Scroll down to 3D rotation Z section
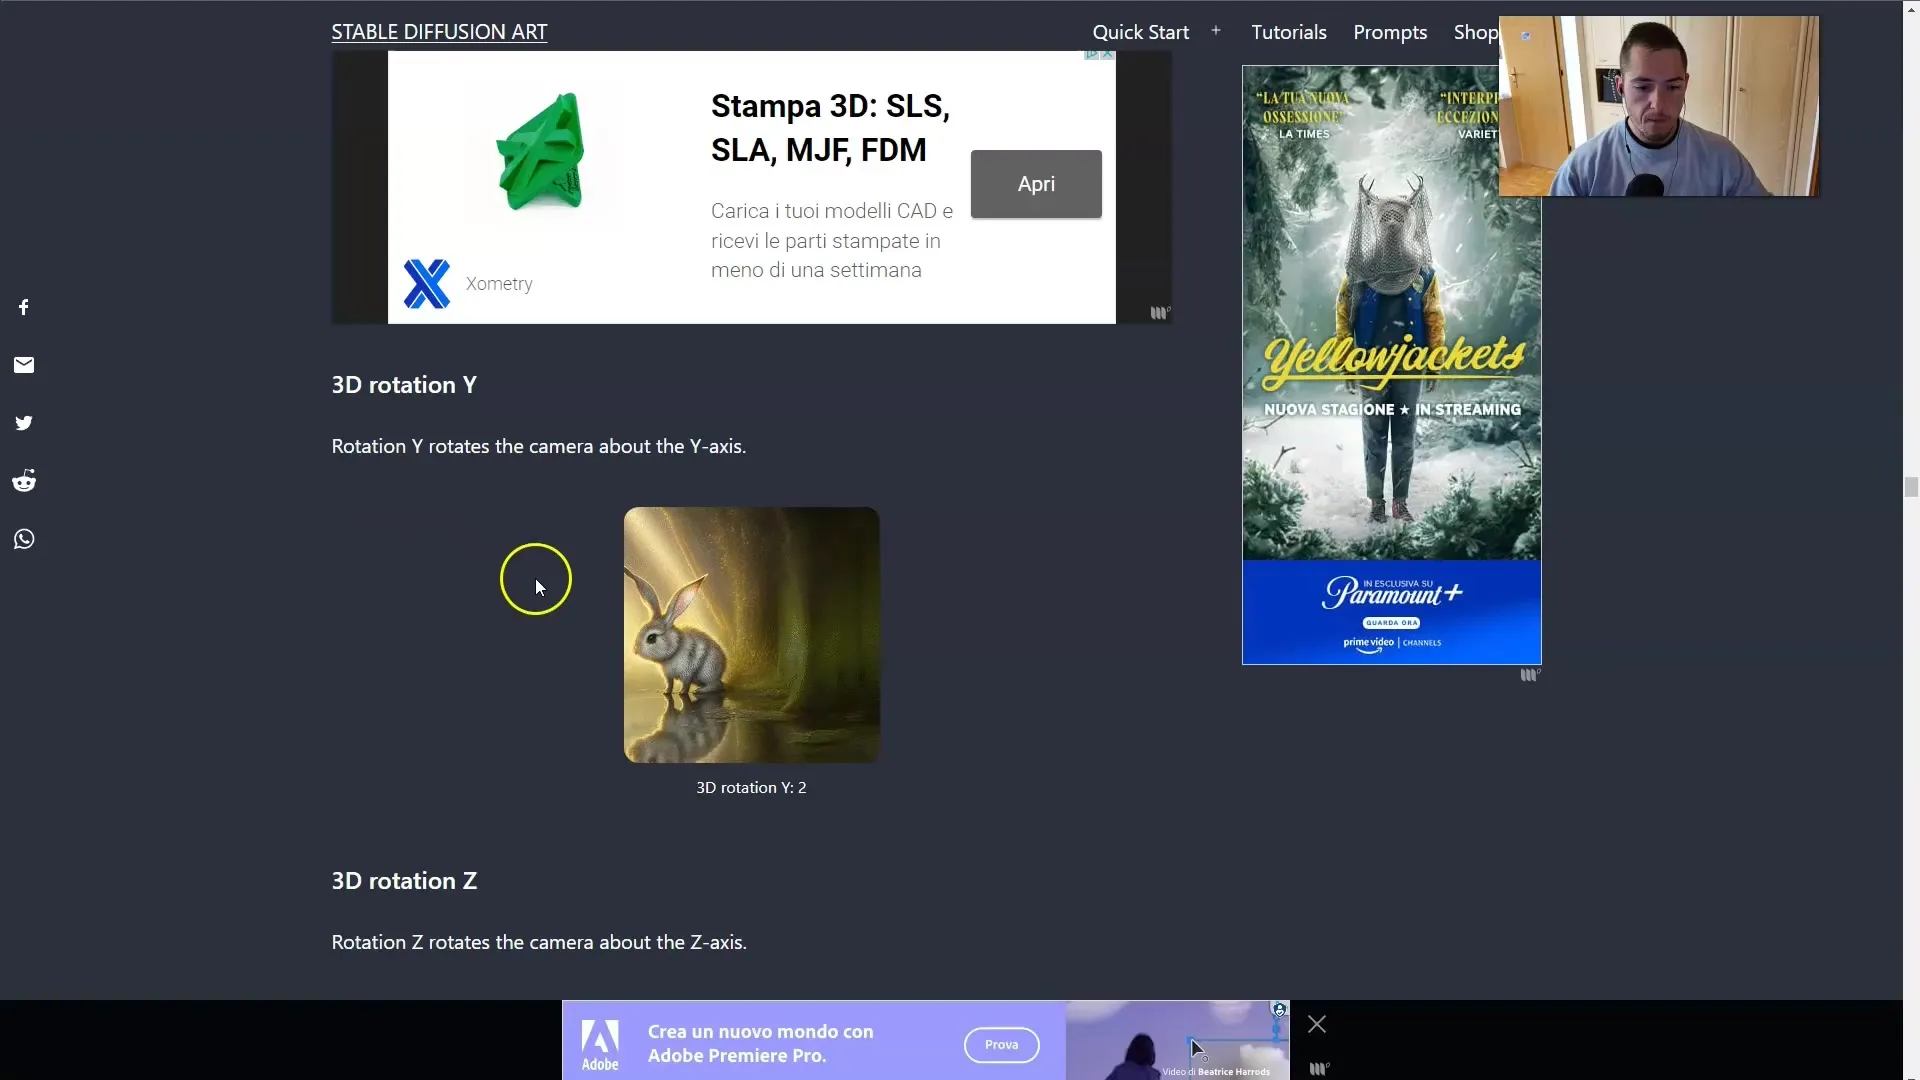The height and width of the screenshot is (1080, 1920). click(404, 880)
